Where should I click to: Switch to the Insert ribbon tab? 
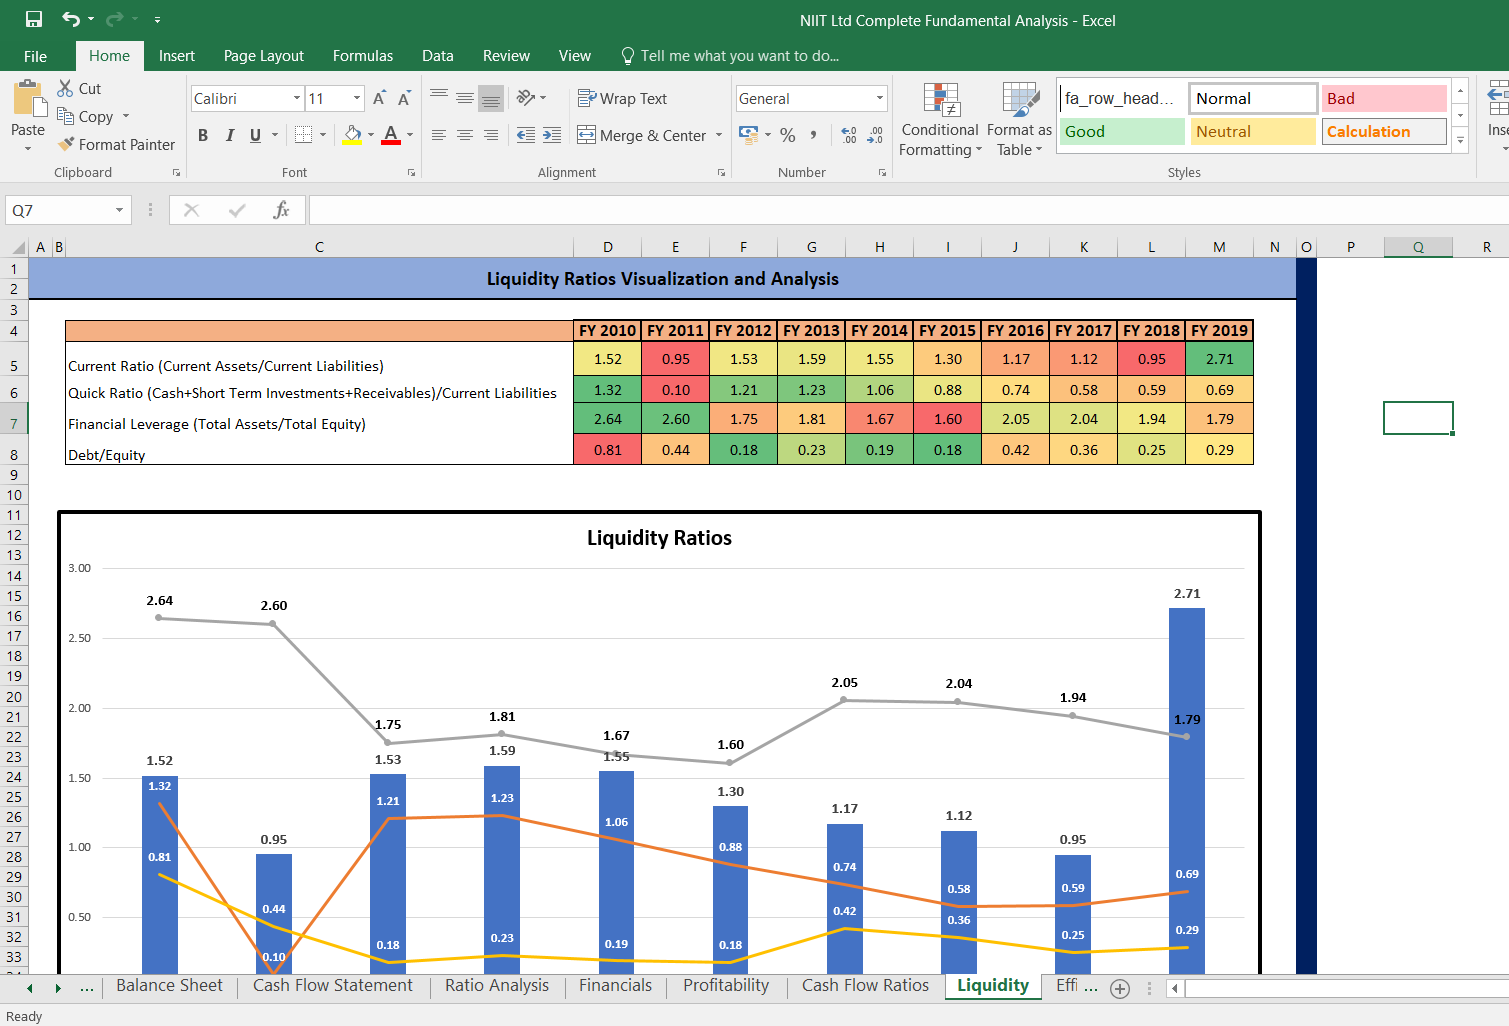coord(177,56)
